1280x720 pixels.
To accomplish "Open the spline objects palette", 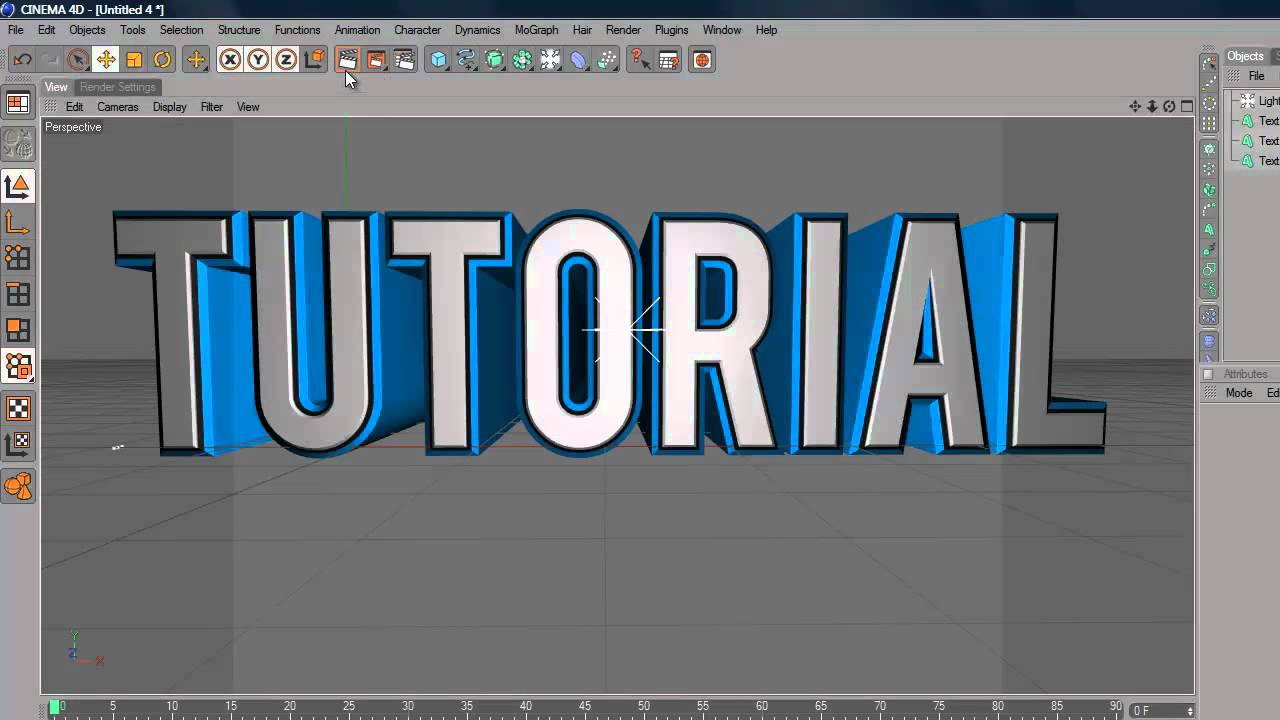I will 466,60.
